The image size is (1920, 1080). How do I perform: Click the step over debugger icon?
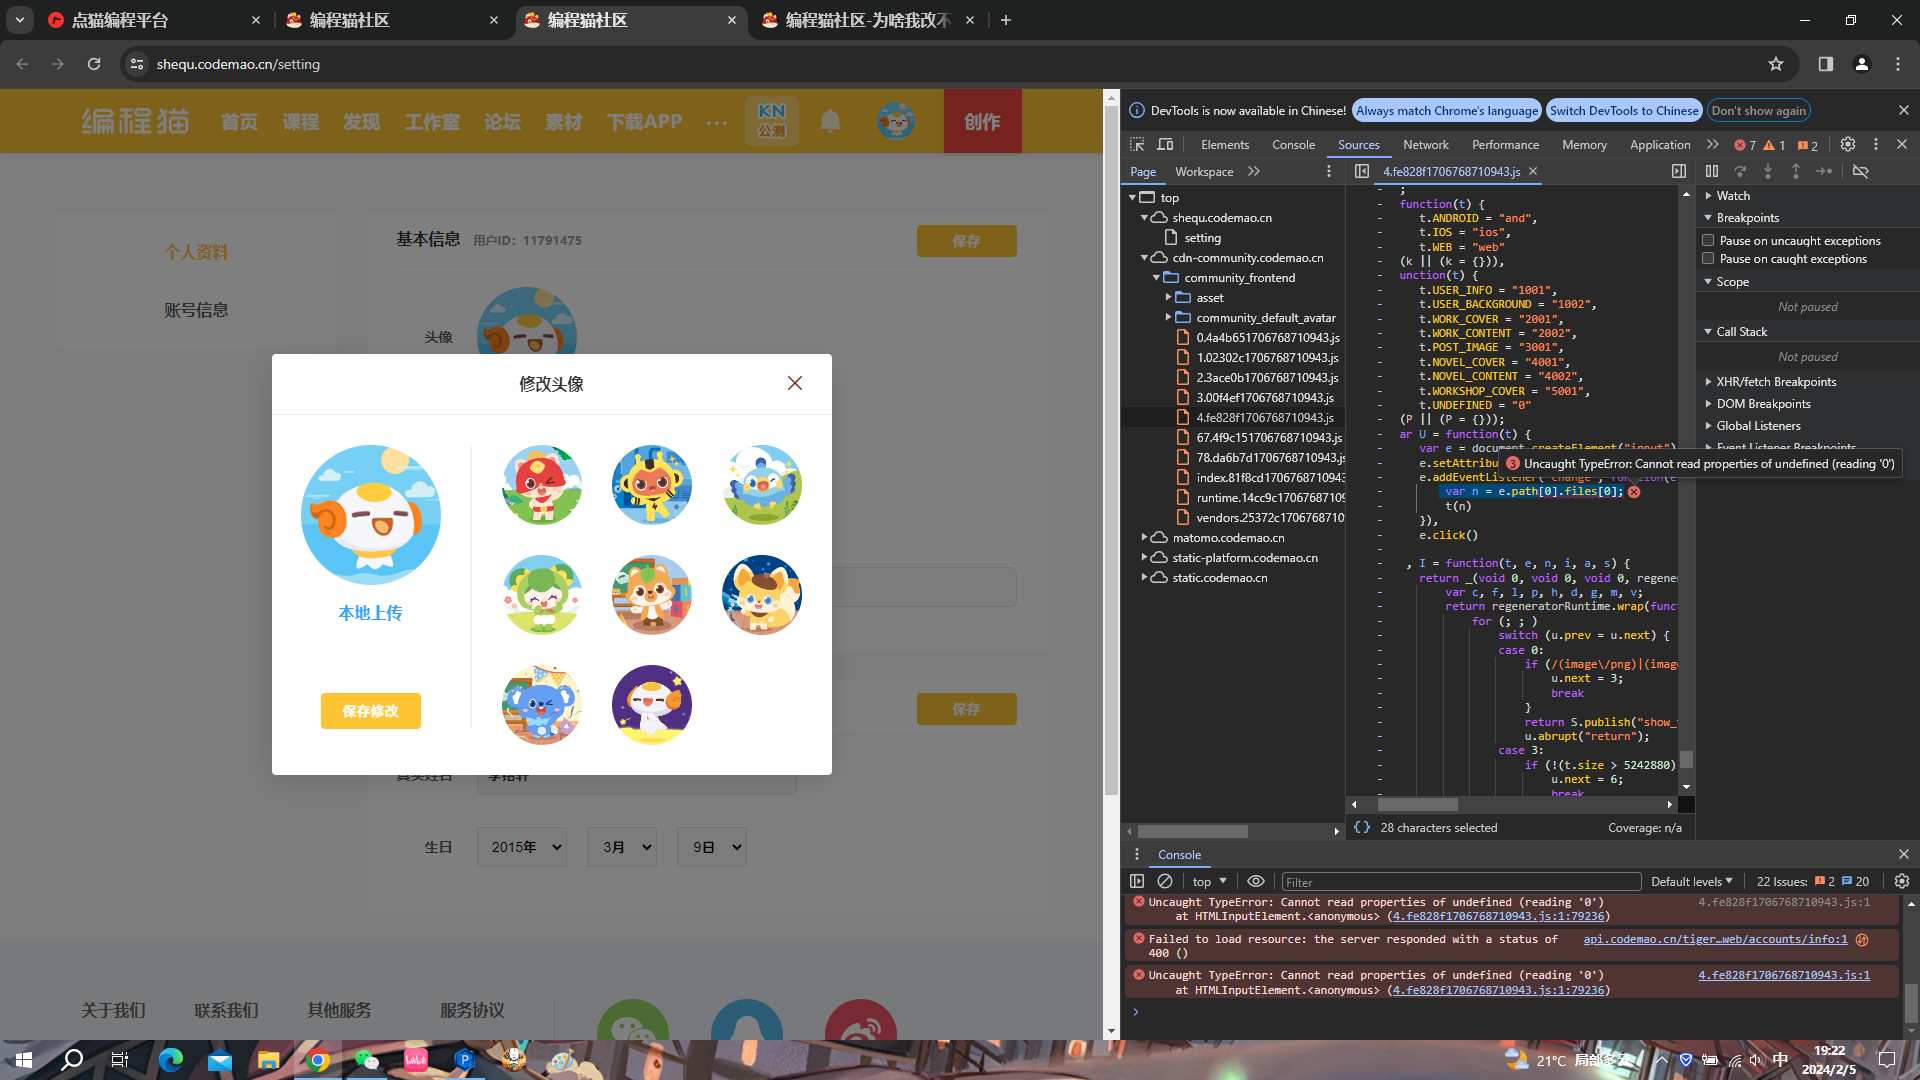pos(1740,171)
